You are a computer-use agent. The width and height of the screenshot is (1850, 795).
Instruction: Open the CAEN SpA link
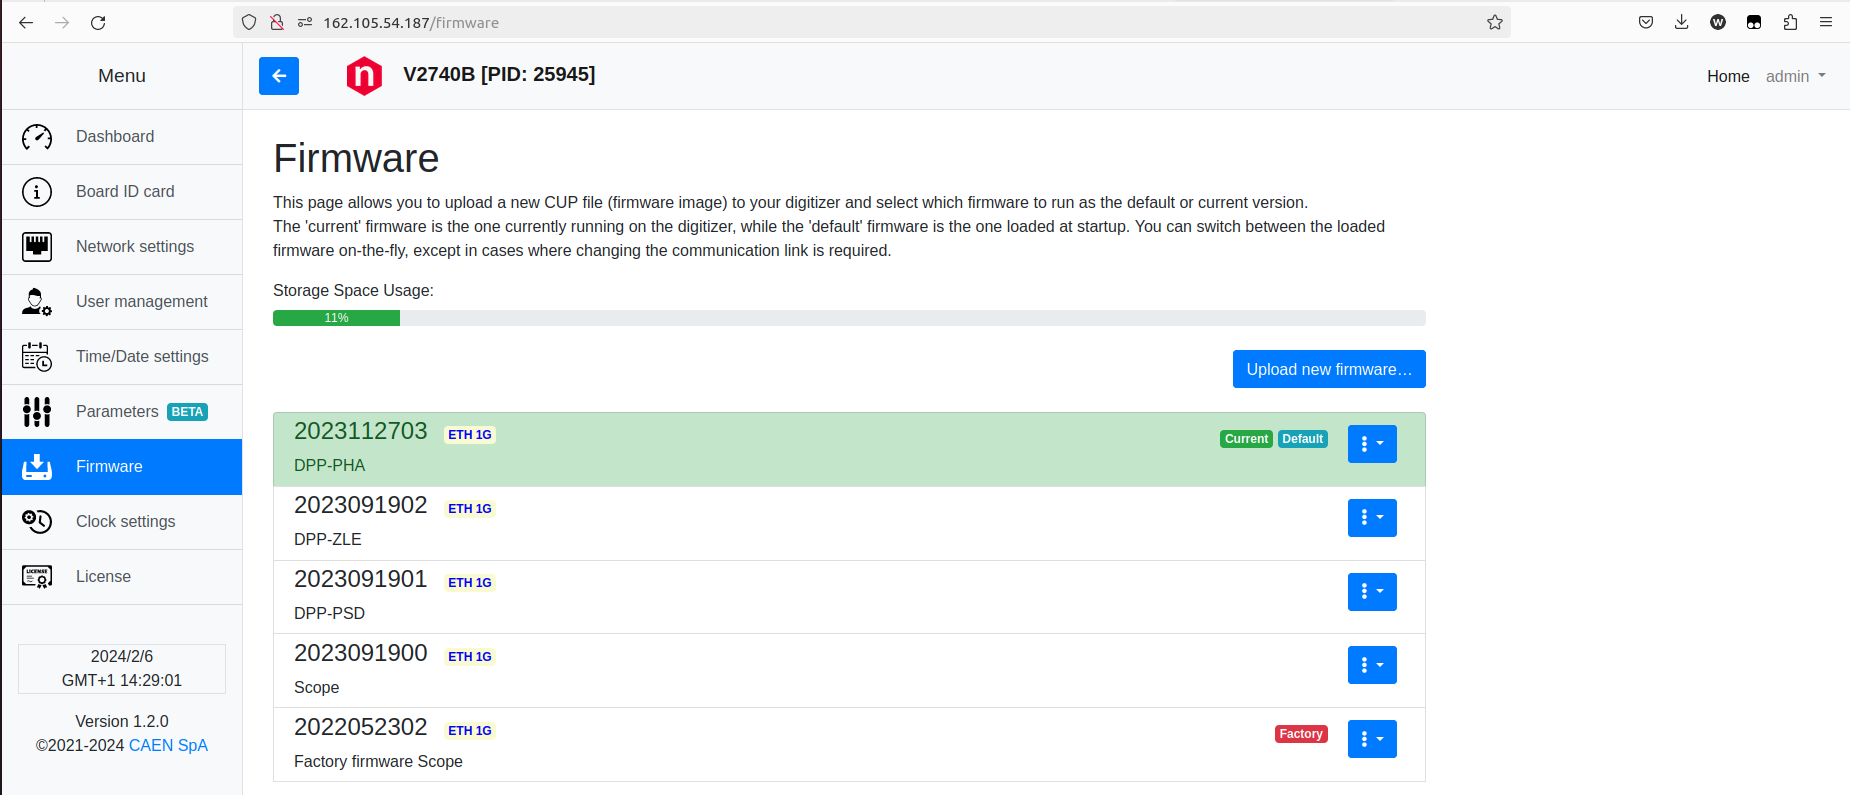168,745
